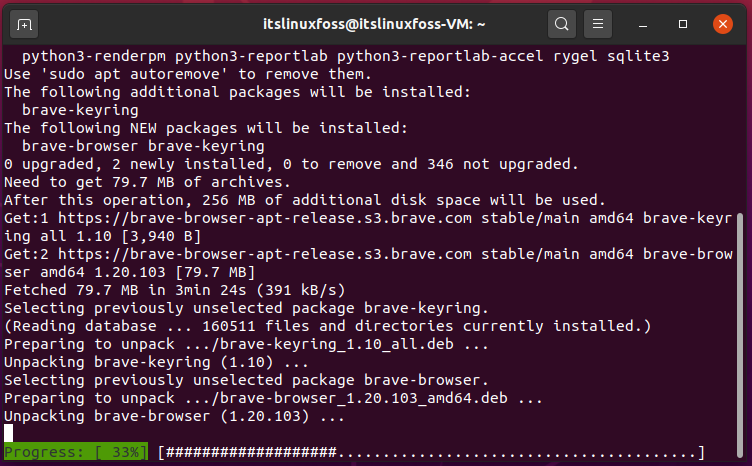Viewport: 752px width, 466px height.
Task: Click the 'Fetched 79.7 MB' line
Action: (x=175, y=290)
